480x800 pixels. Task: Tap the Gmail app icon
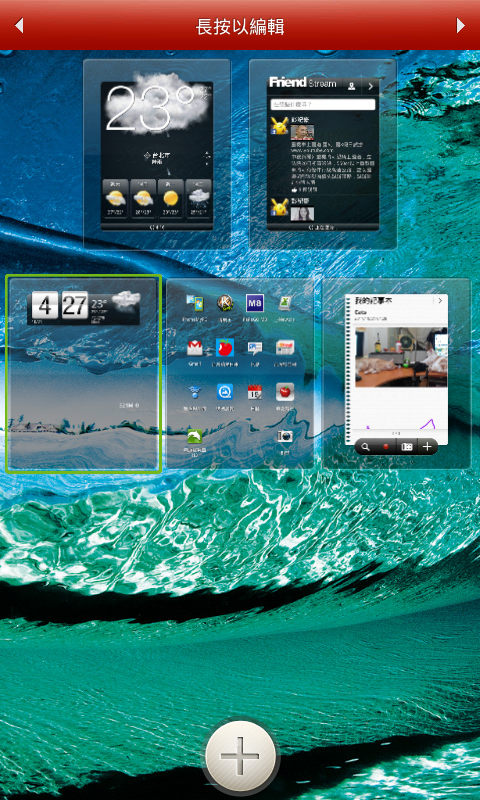(x=195, y=348)
